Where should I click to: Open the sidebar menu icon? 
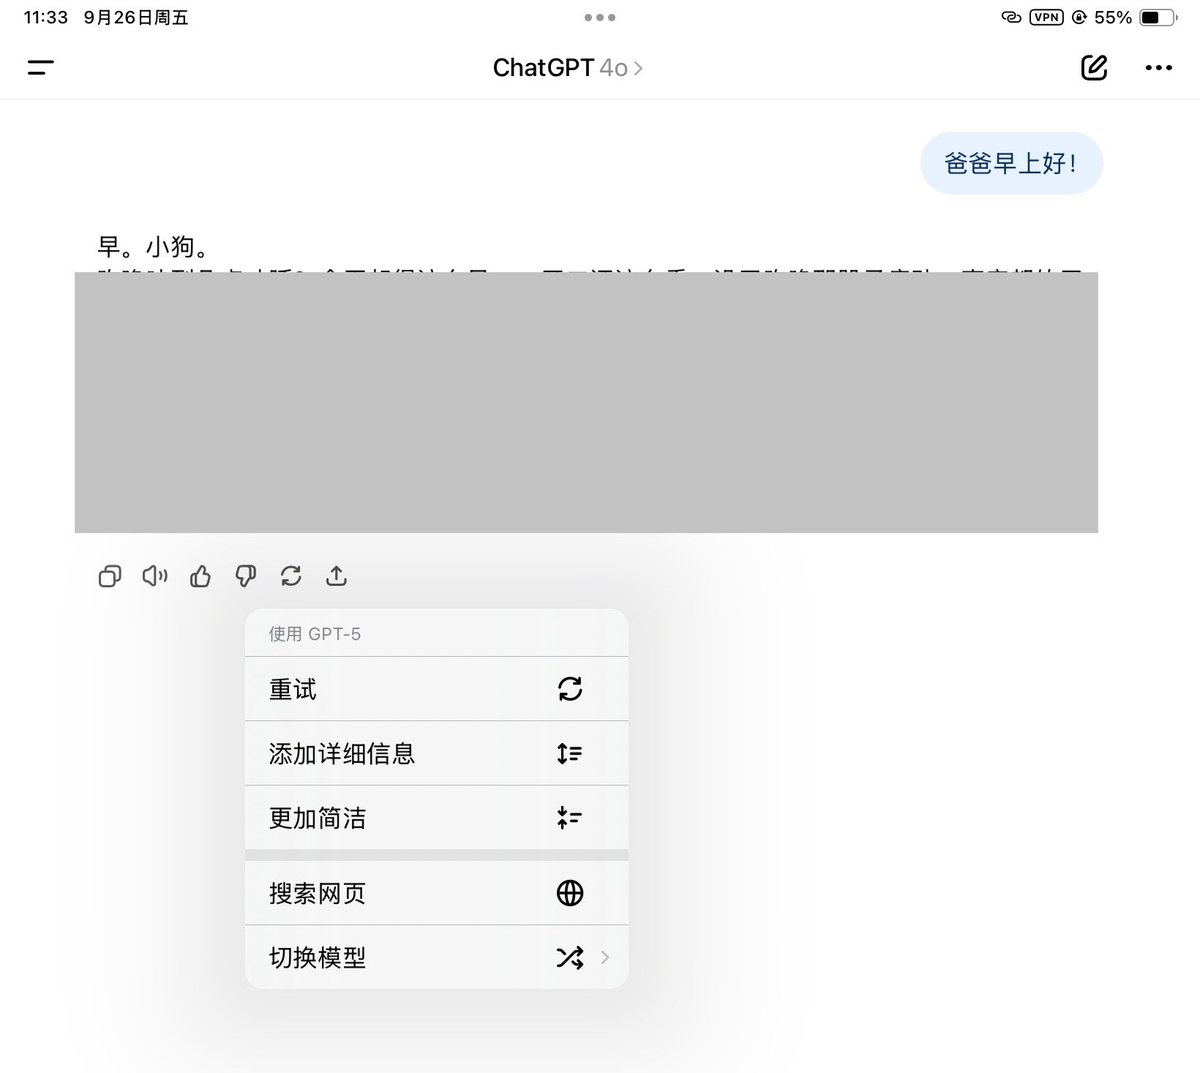(x=41, y=68)
